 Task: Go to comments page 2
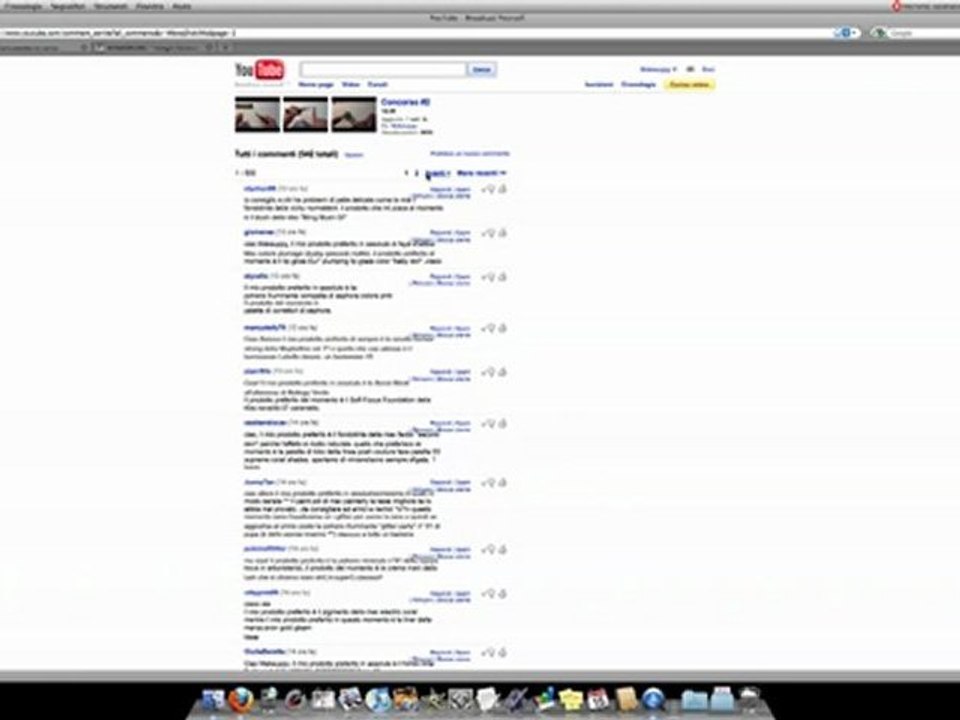coord(417,173)
